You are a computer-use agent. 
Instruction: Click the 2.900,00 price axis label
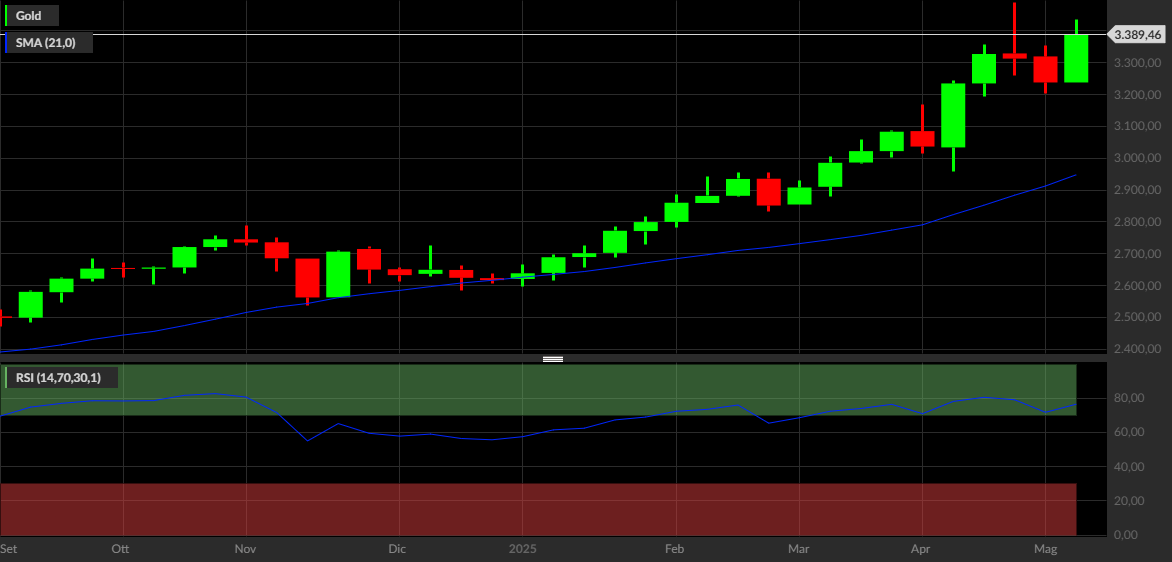1138,191
